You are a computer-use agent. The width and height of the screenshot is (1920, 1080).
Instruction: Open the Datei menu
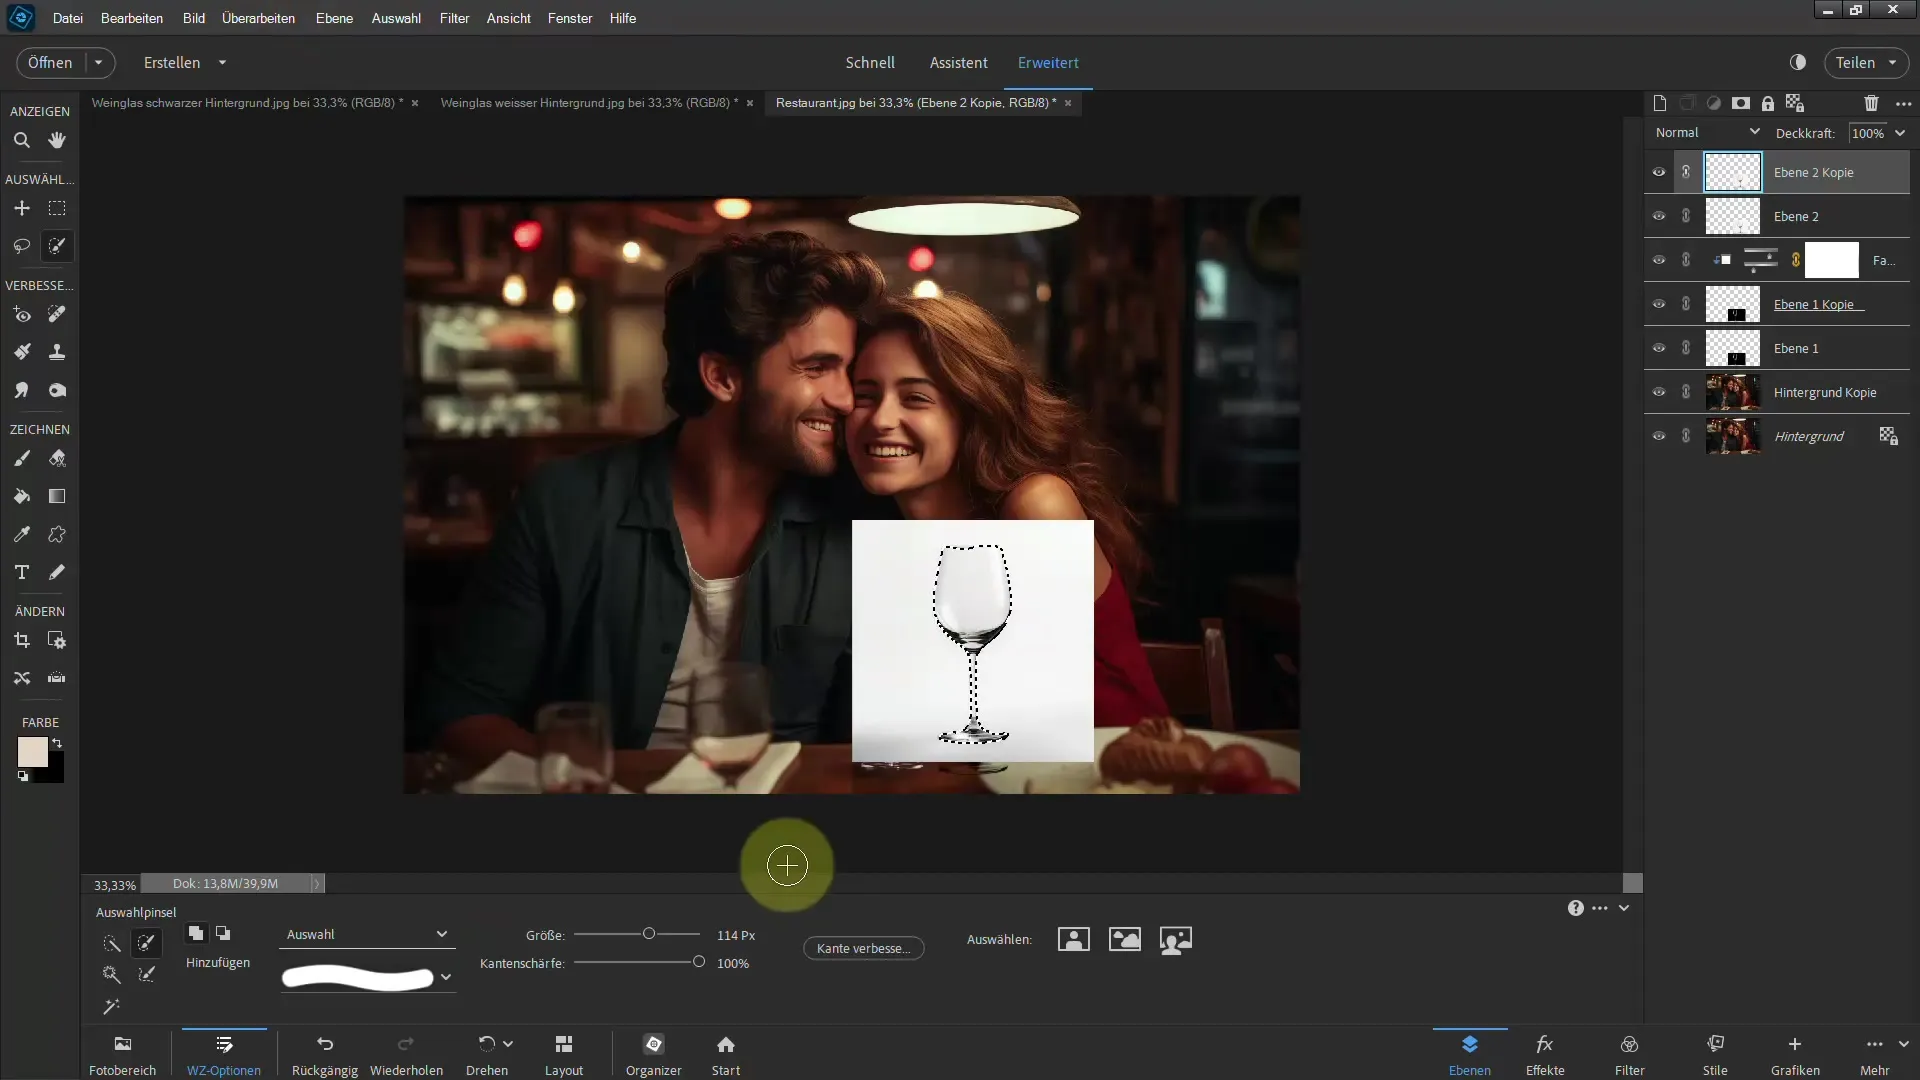coord(68,18)
